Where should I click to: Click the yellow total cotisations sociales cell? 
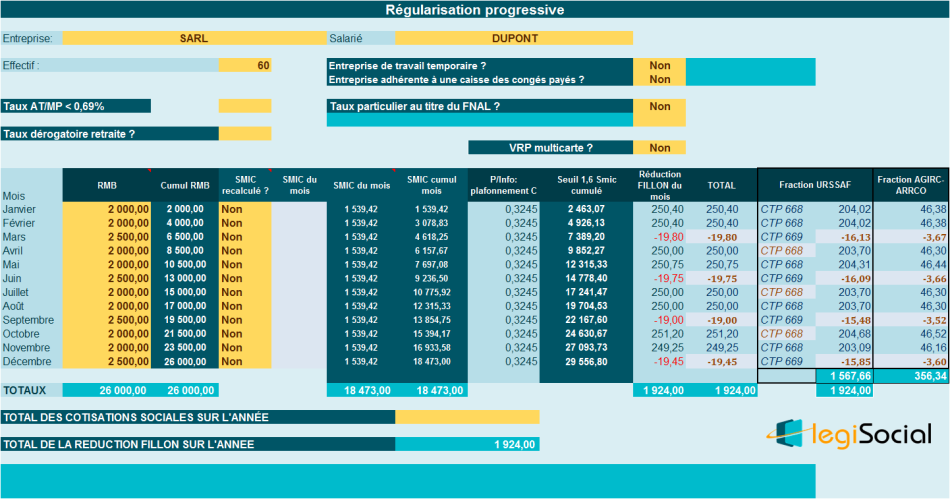(467, 416)
